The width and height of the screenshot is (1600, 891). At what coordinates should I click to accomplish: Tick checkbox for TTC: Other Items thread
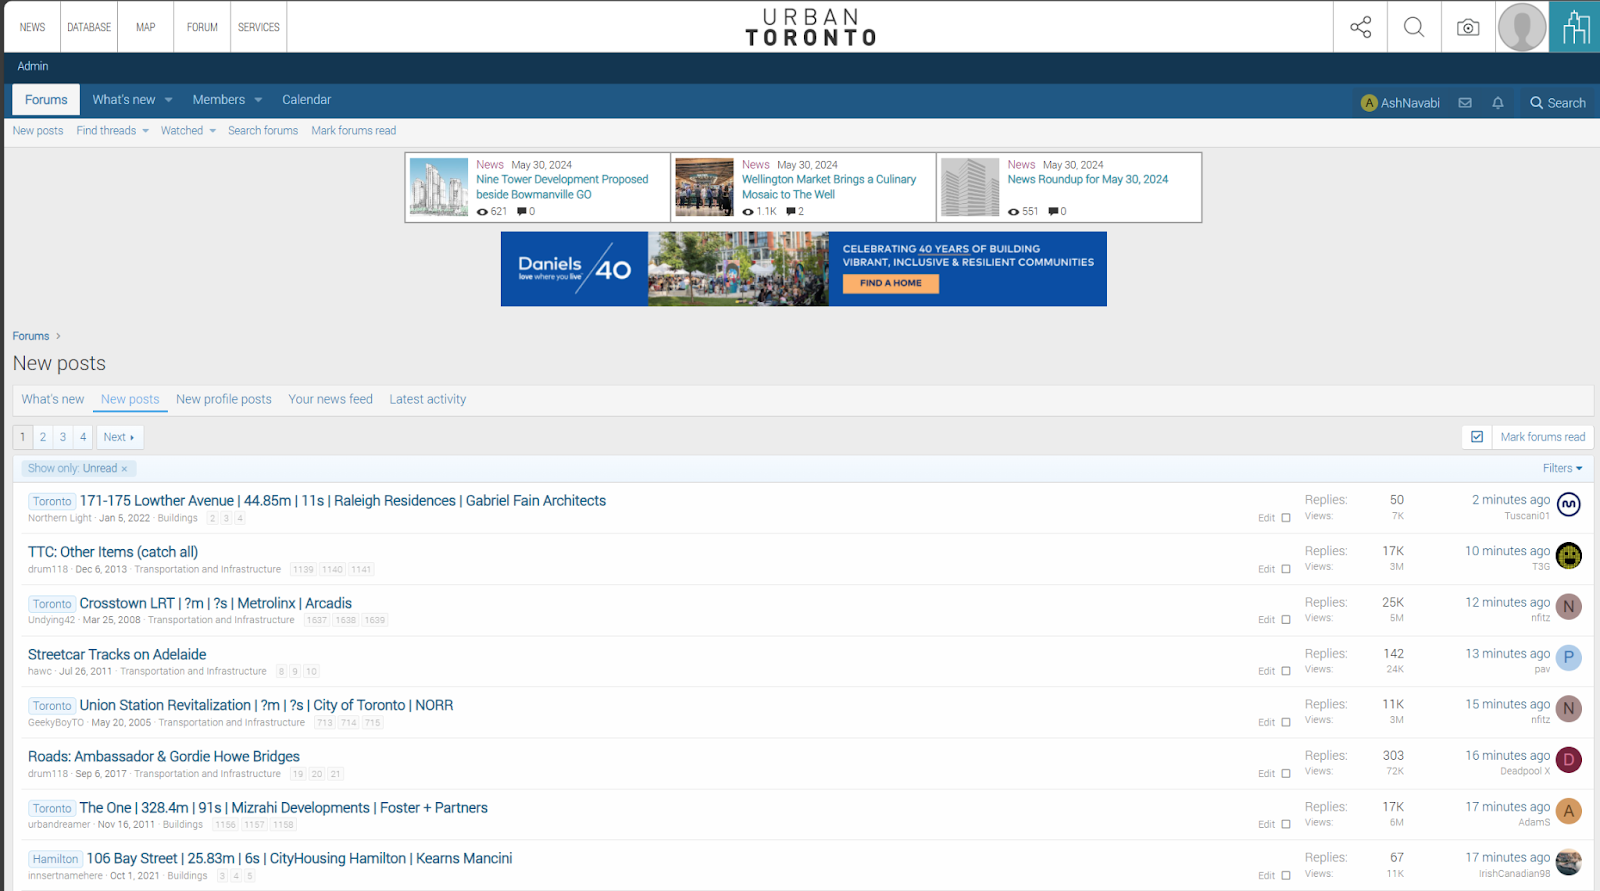click(x=1286, y=569)
